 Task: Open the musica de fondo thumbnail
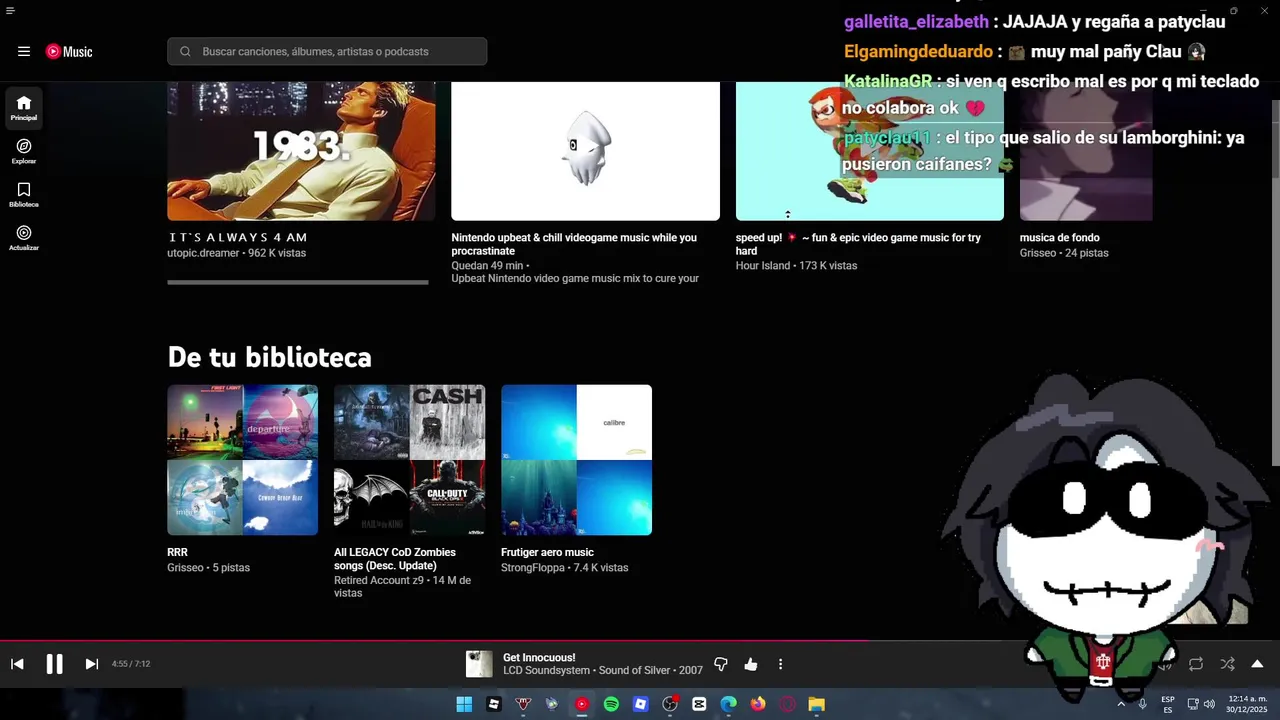click(x=1086, y=151)
